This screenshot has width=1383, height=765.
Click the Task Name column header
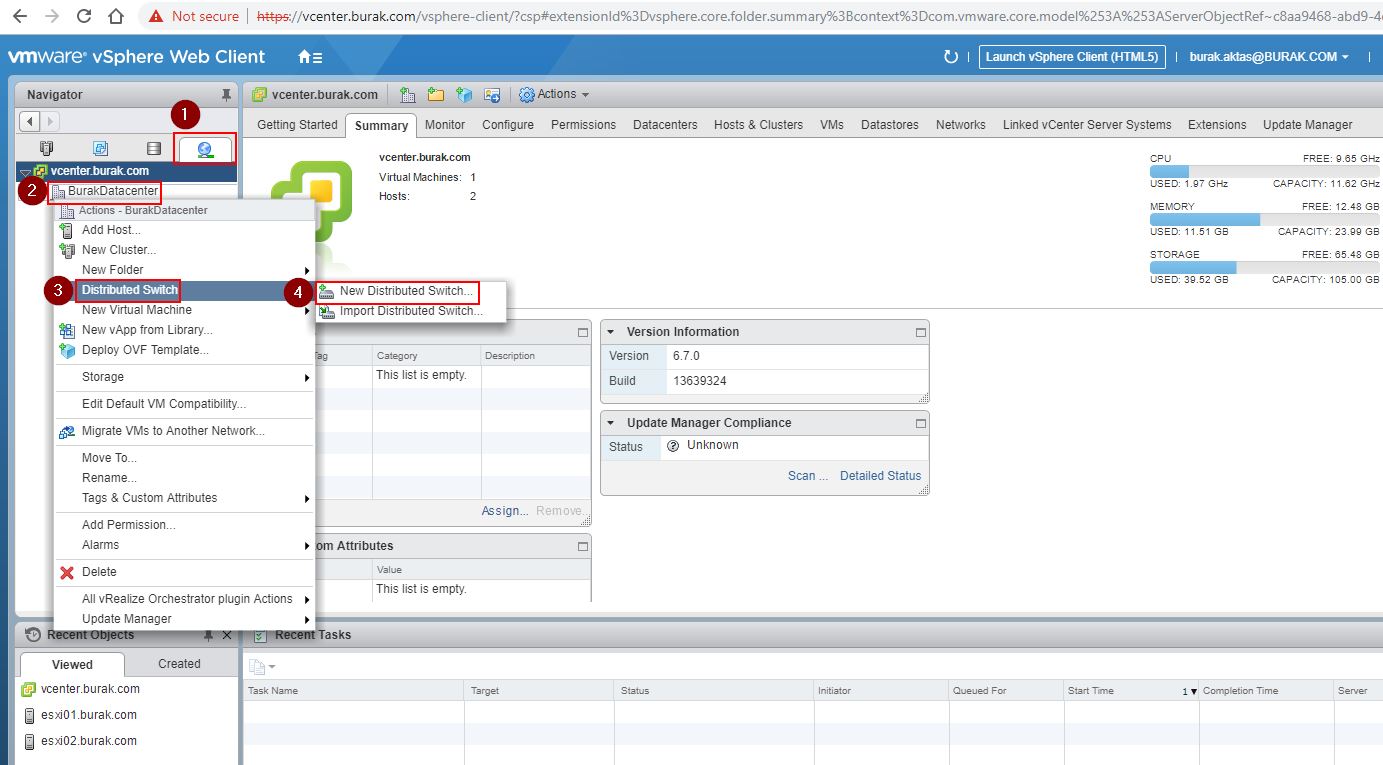click(355, 691)
